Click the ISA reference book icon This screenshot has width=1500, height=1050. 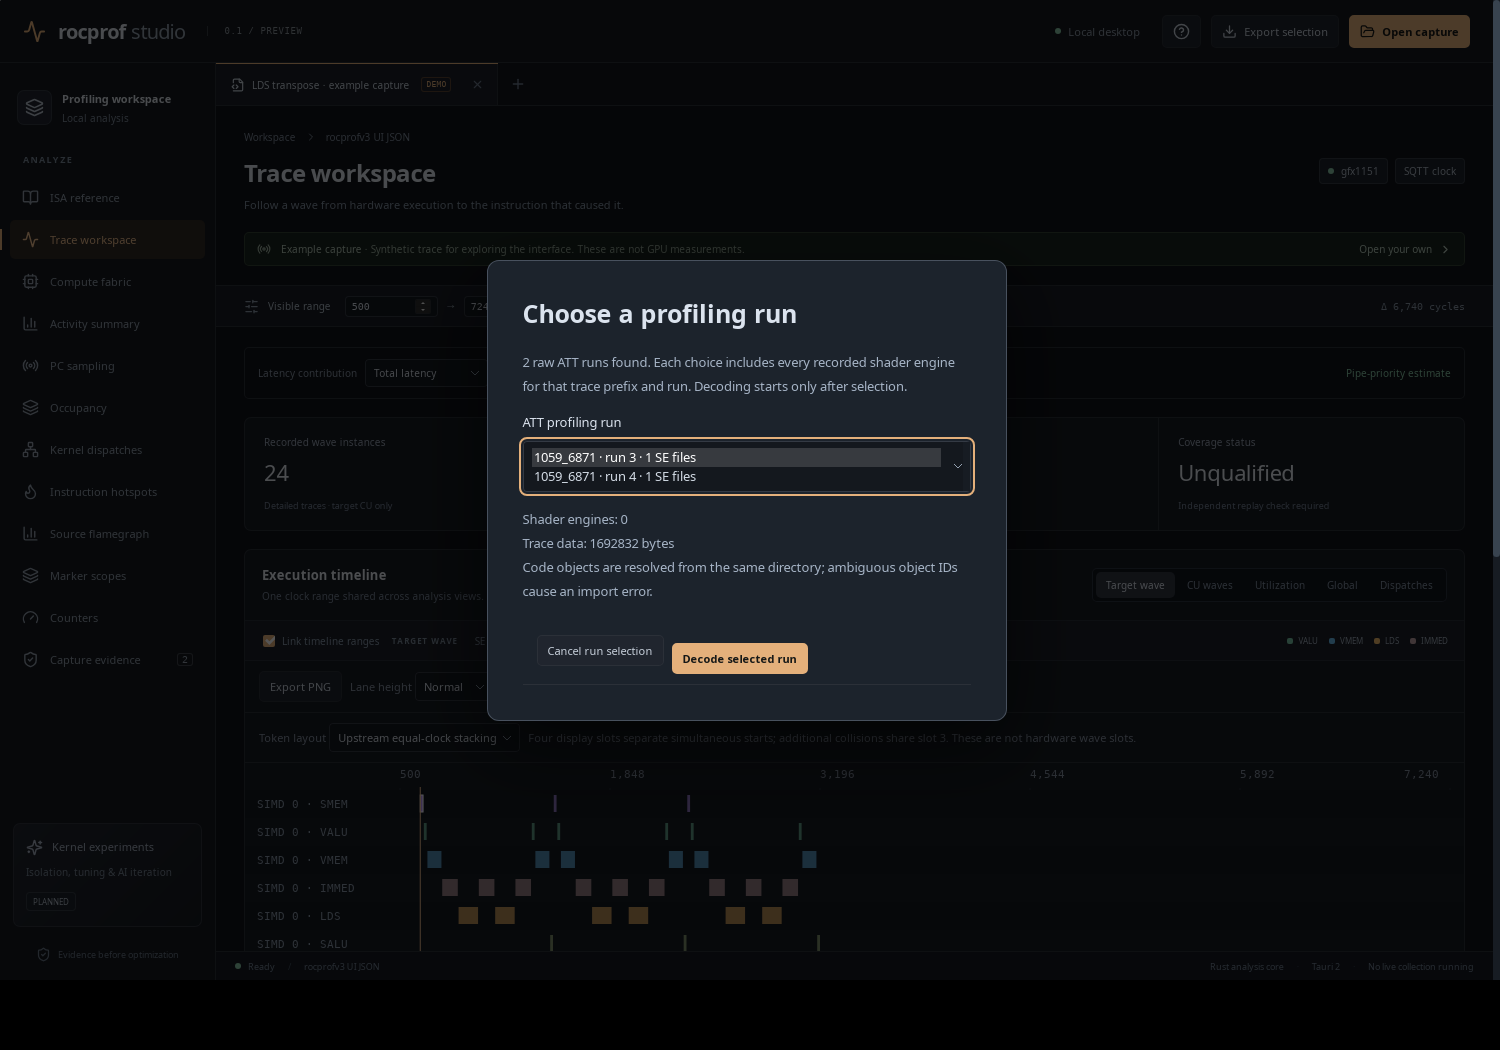(31, 198)
